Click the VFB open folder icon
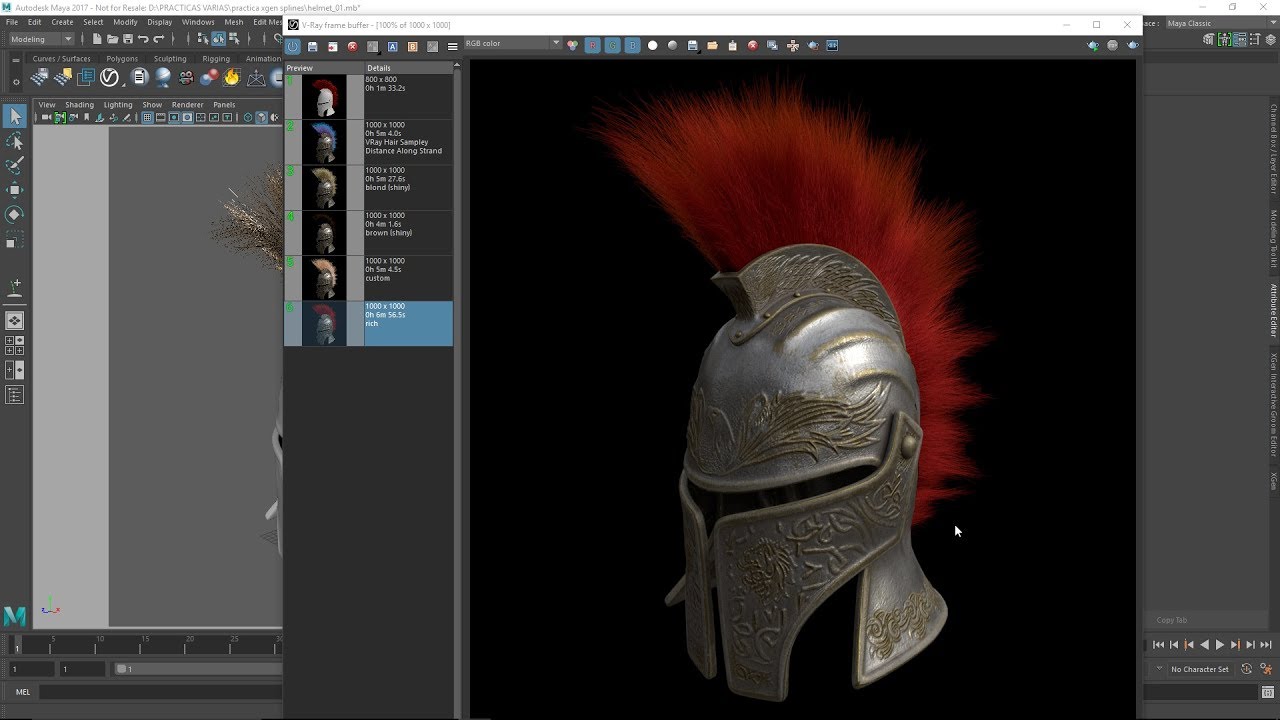 (712, 46)
